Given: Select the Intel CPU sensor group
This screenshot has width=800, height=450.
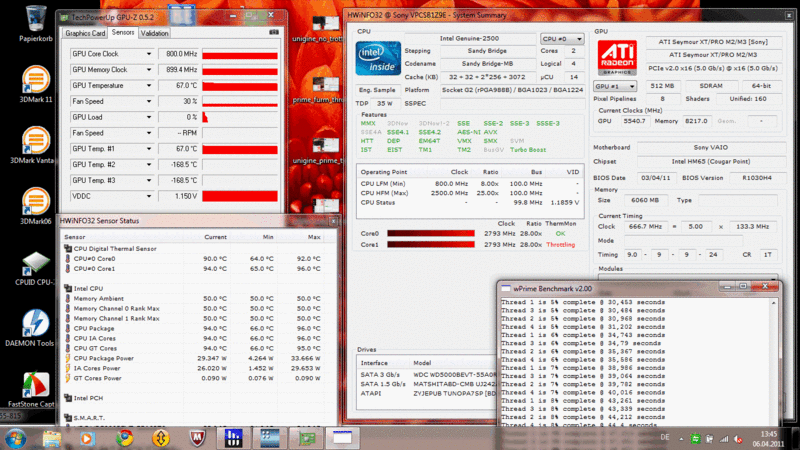Looking at the screenshot, I should click(88, 288).
